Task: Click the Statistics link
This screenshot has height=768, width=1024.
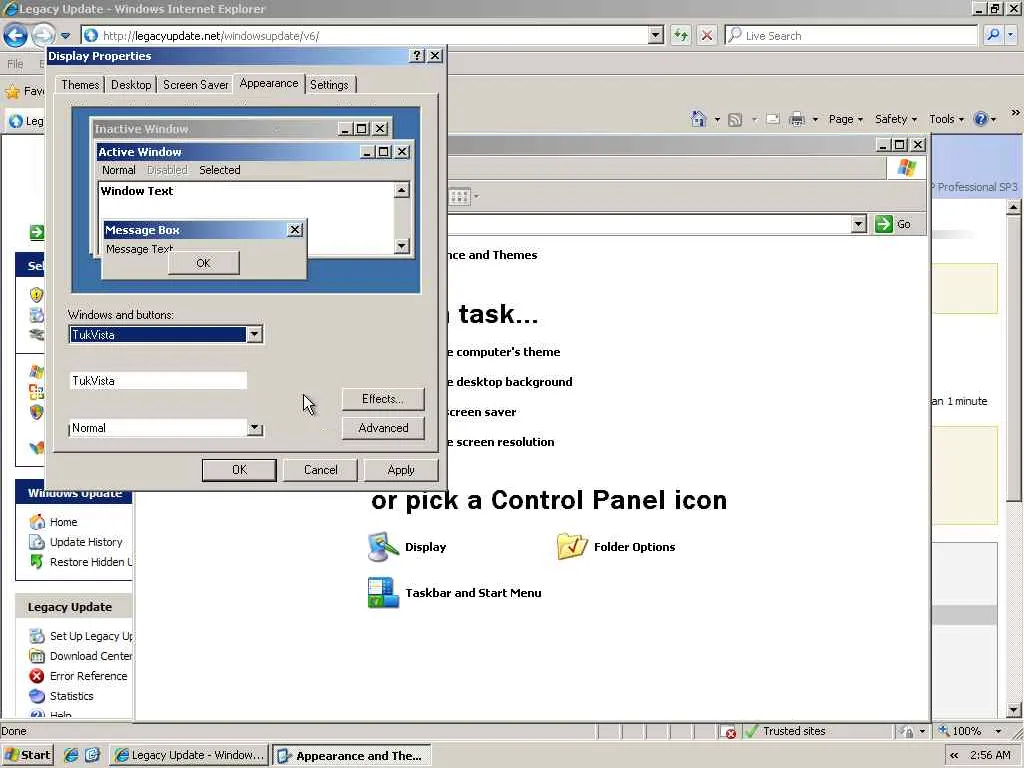Action: pyautogui.click(x=72, y=696)
